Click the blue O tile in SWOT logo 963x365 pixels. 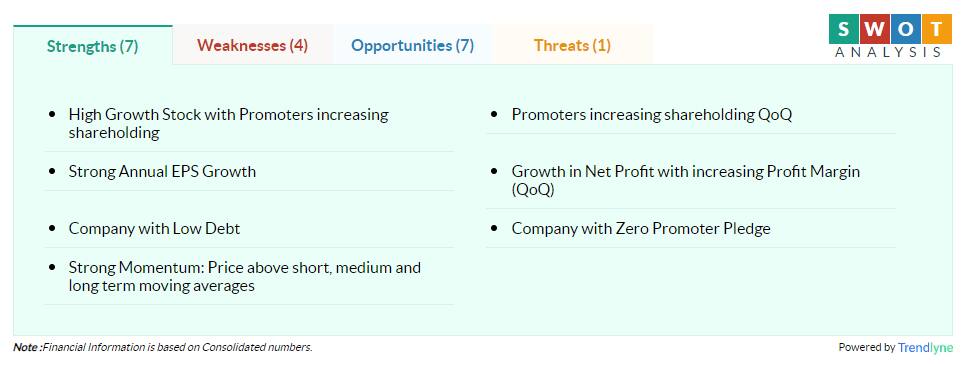(x=903, y=28)
